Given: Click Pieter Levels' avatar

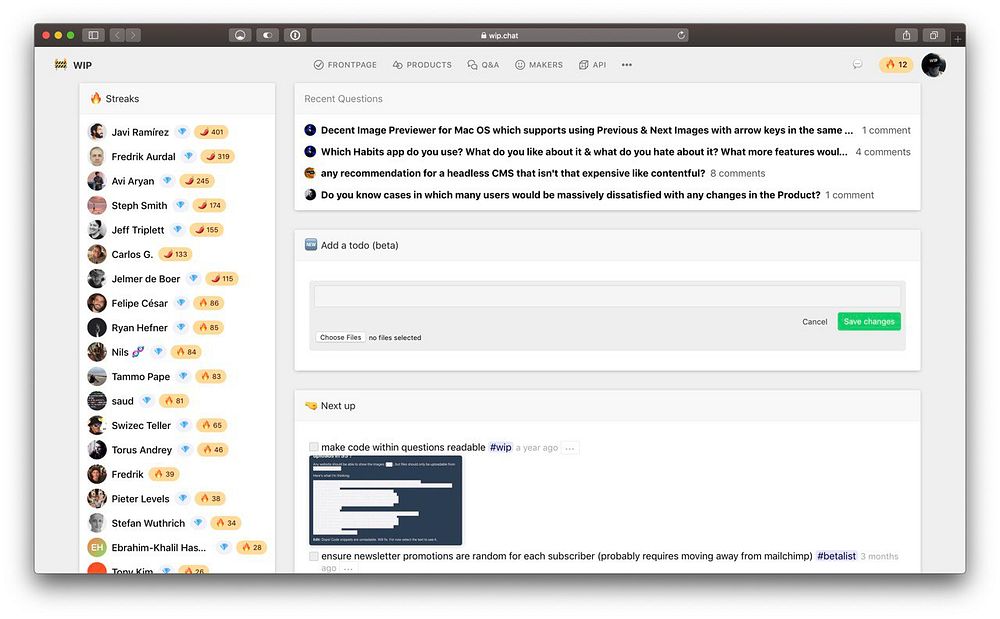Looking at the screenshot, I should [x=97, y=499].
